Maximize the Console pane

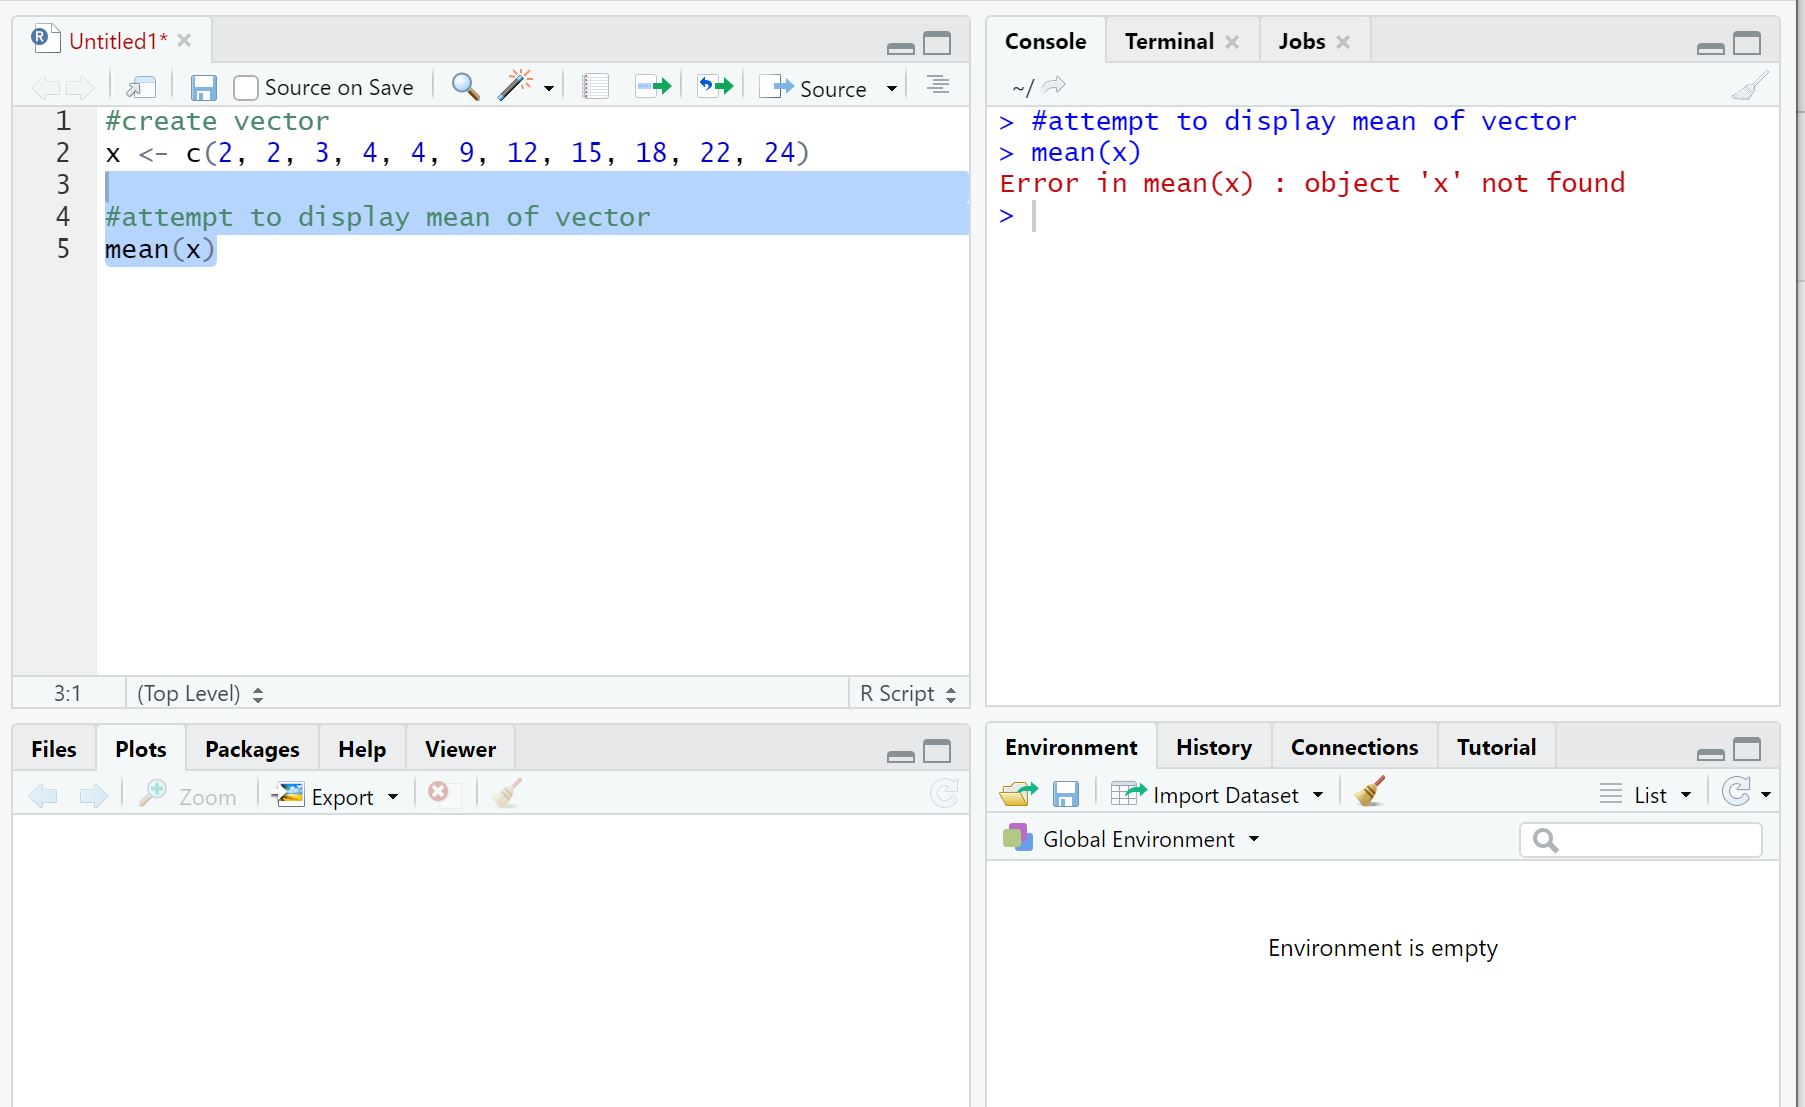1747,43
